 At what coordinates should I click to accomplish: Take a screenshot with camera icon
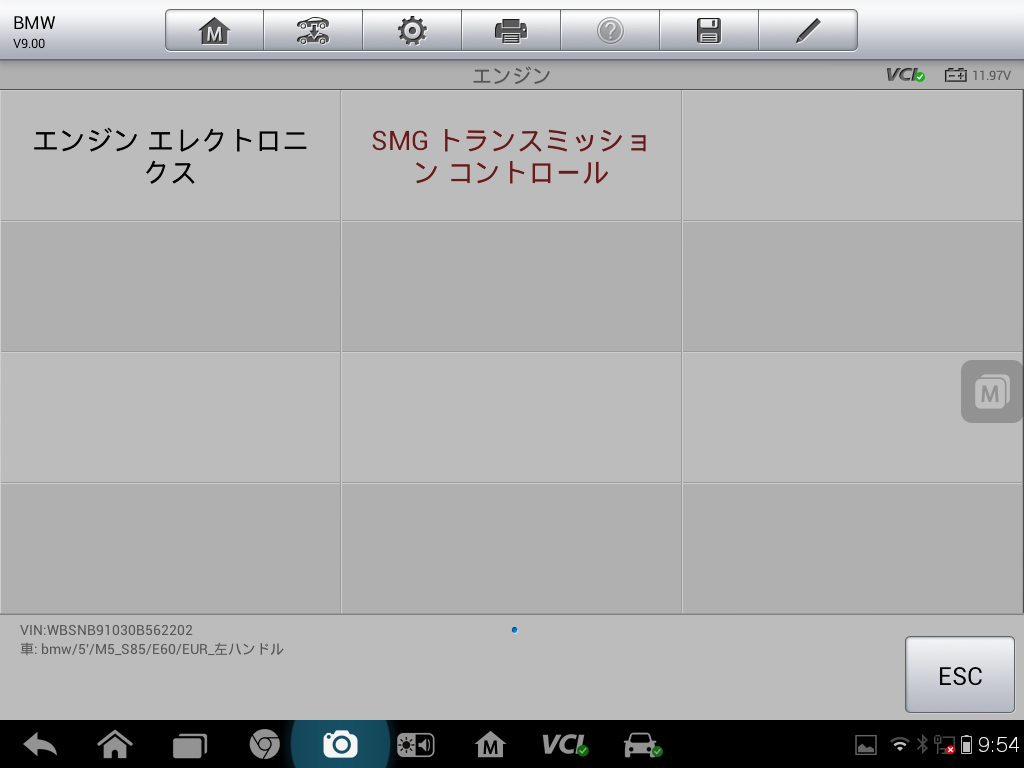[x=340, y=744]
